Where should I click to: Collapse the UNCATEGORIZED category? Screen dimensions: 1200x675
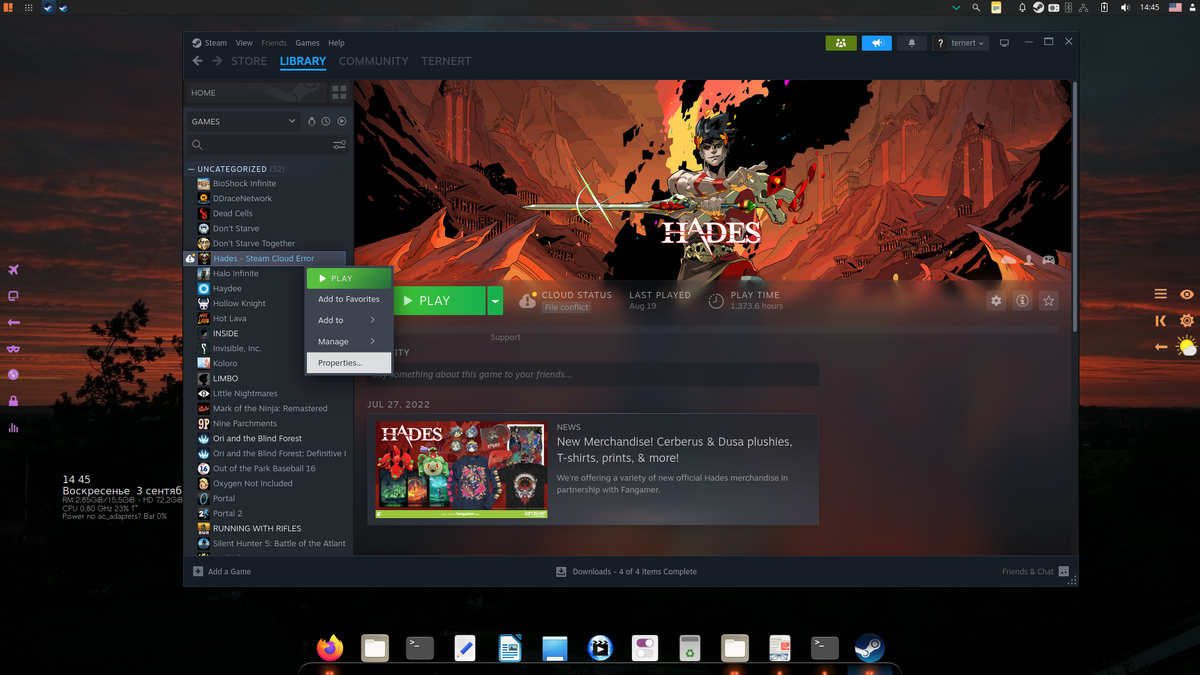(191, 169)
